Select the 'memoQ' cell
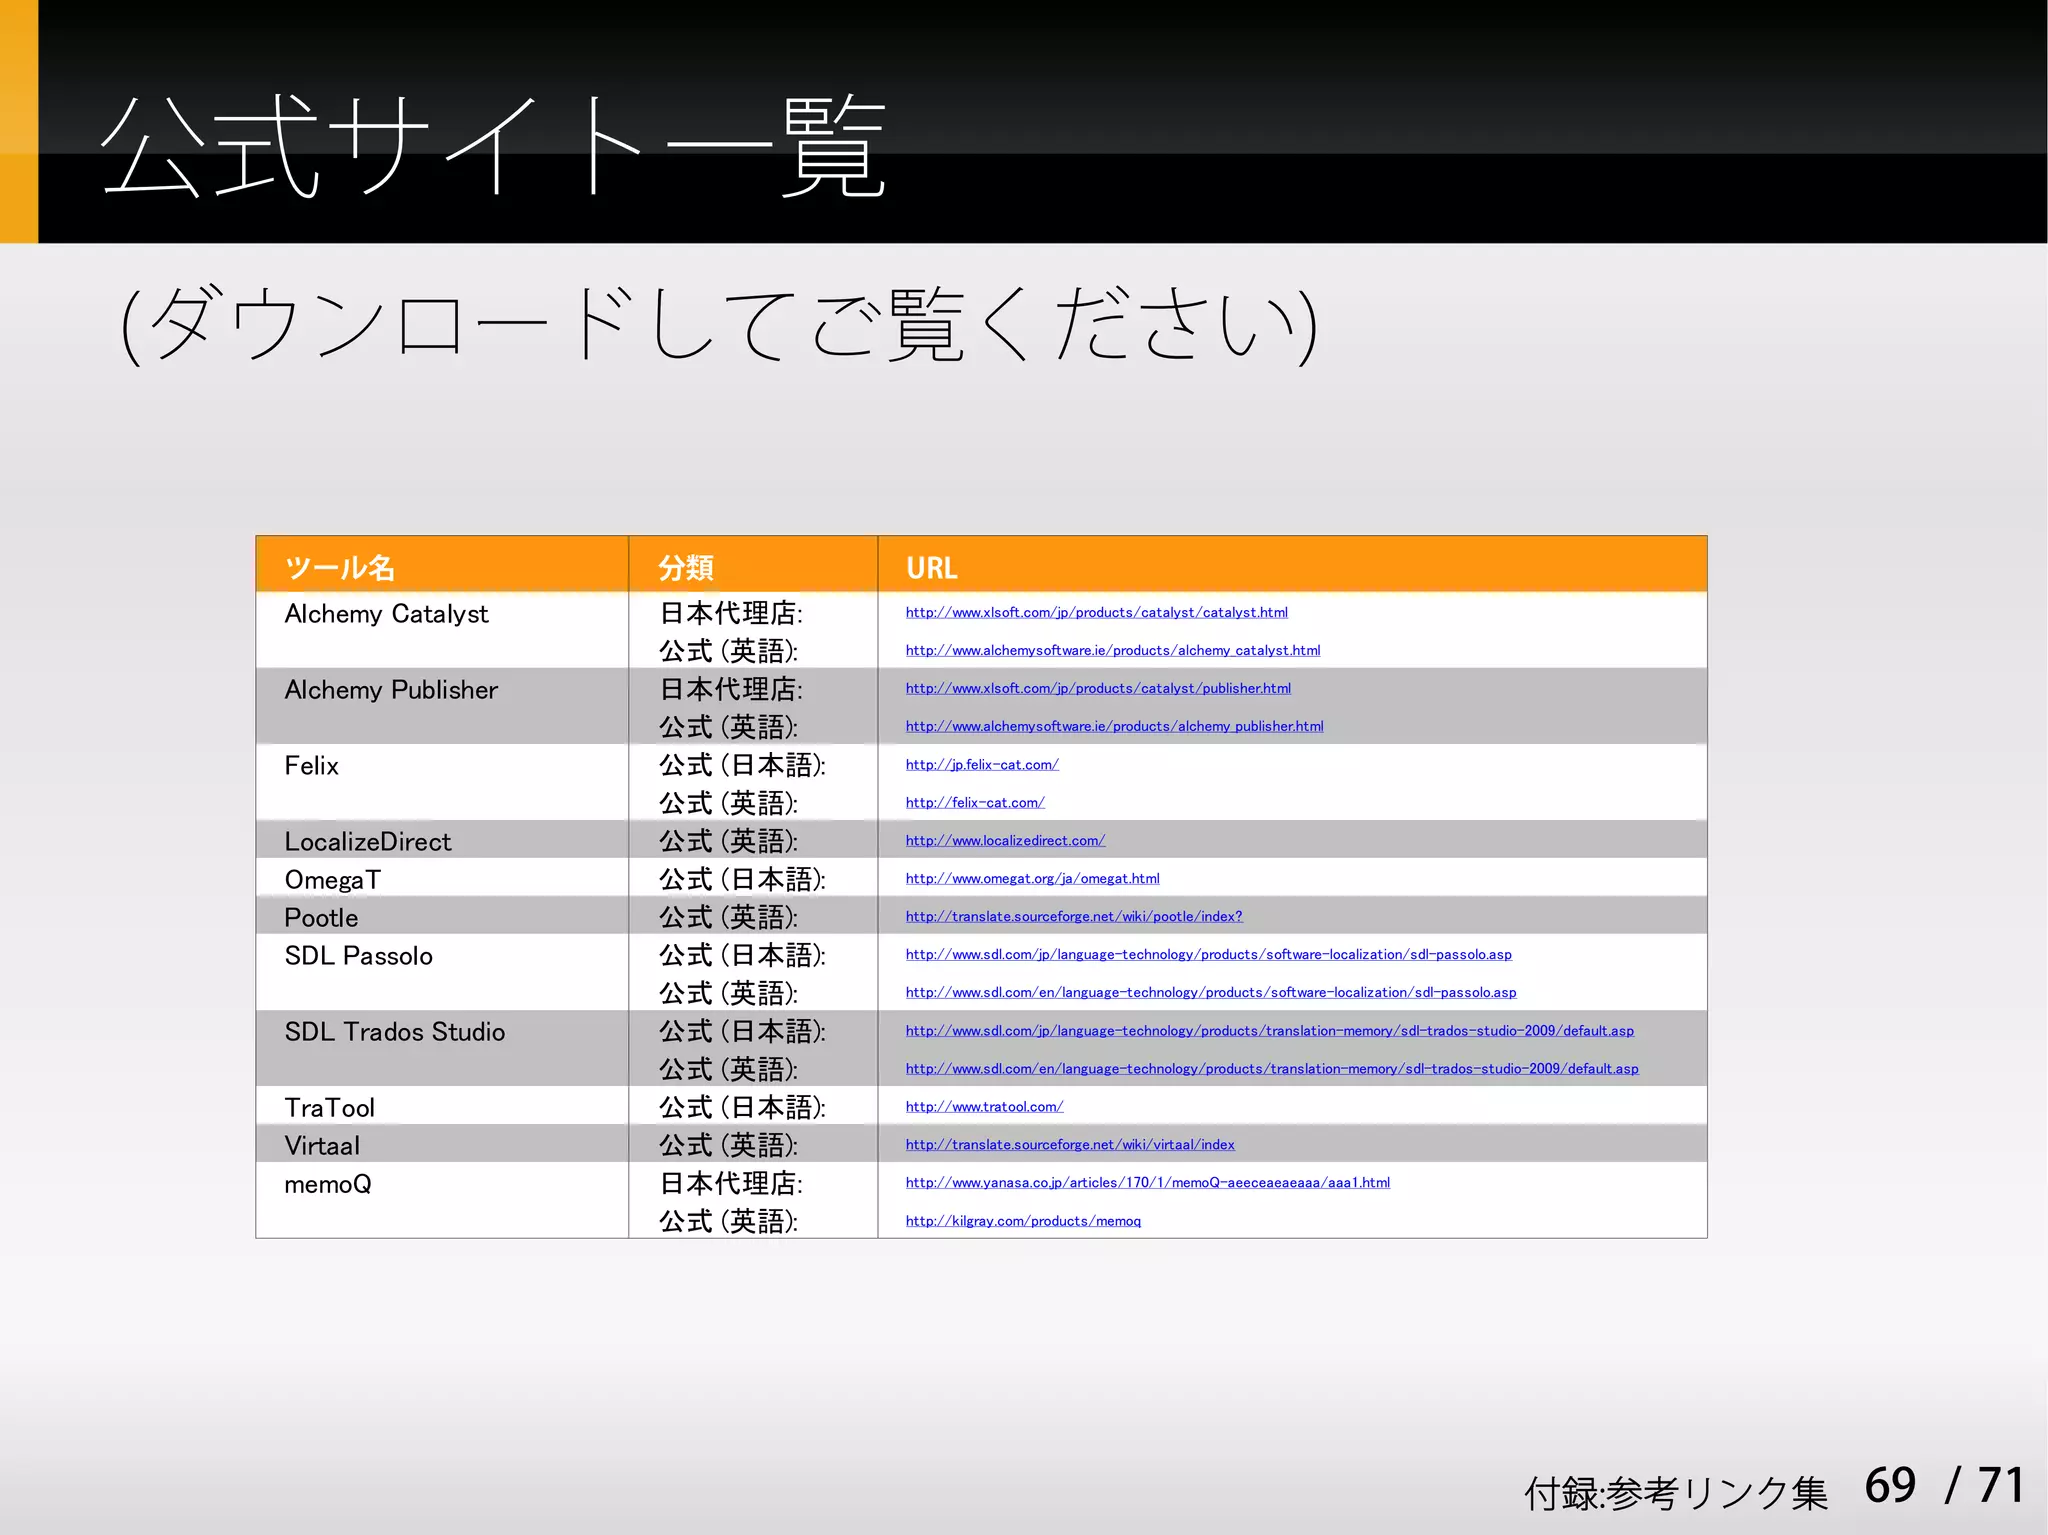The height and width of the screenshot is (1535, 2048). coord(442,1200)
